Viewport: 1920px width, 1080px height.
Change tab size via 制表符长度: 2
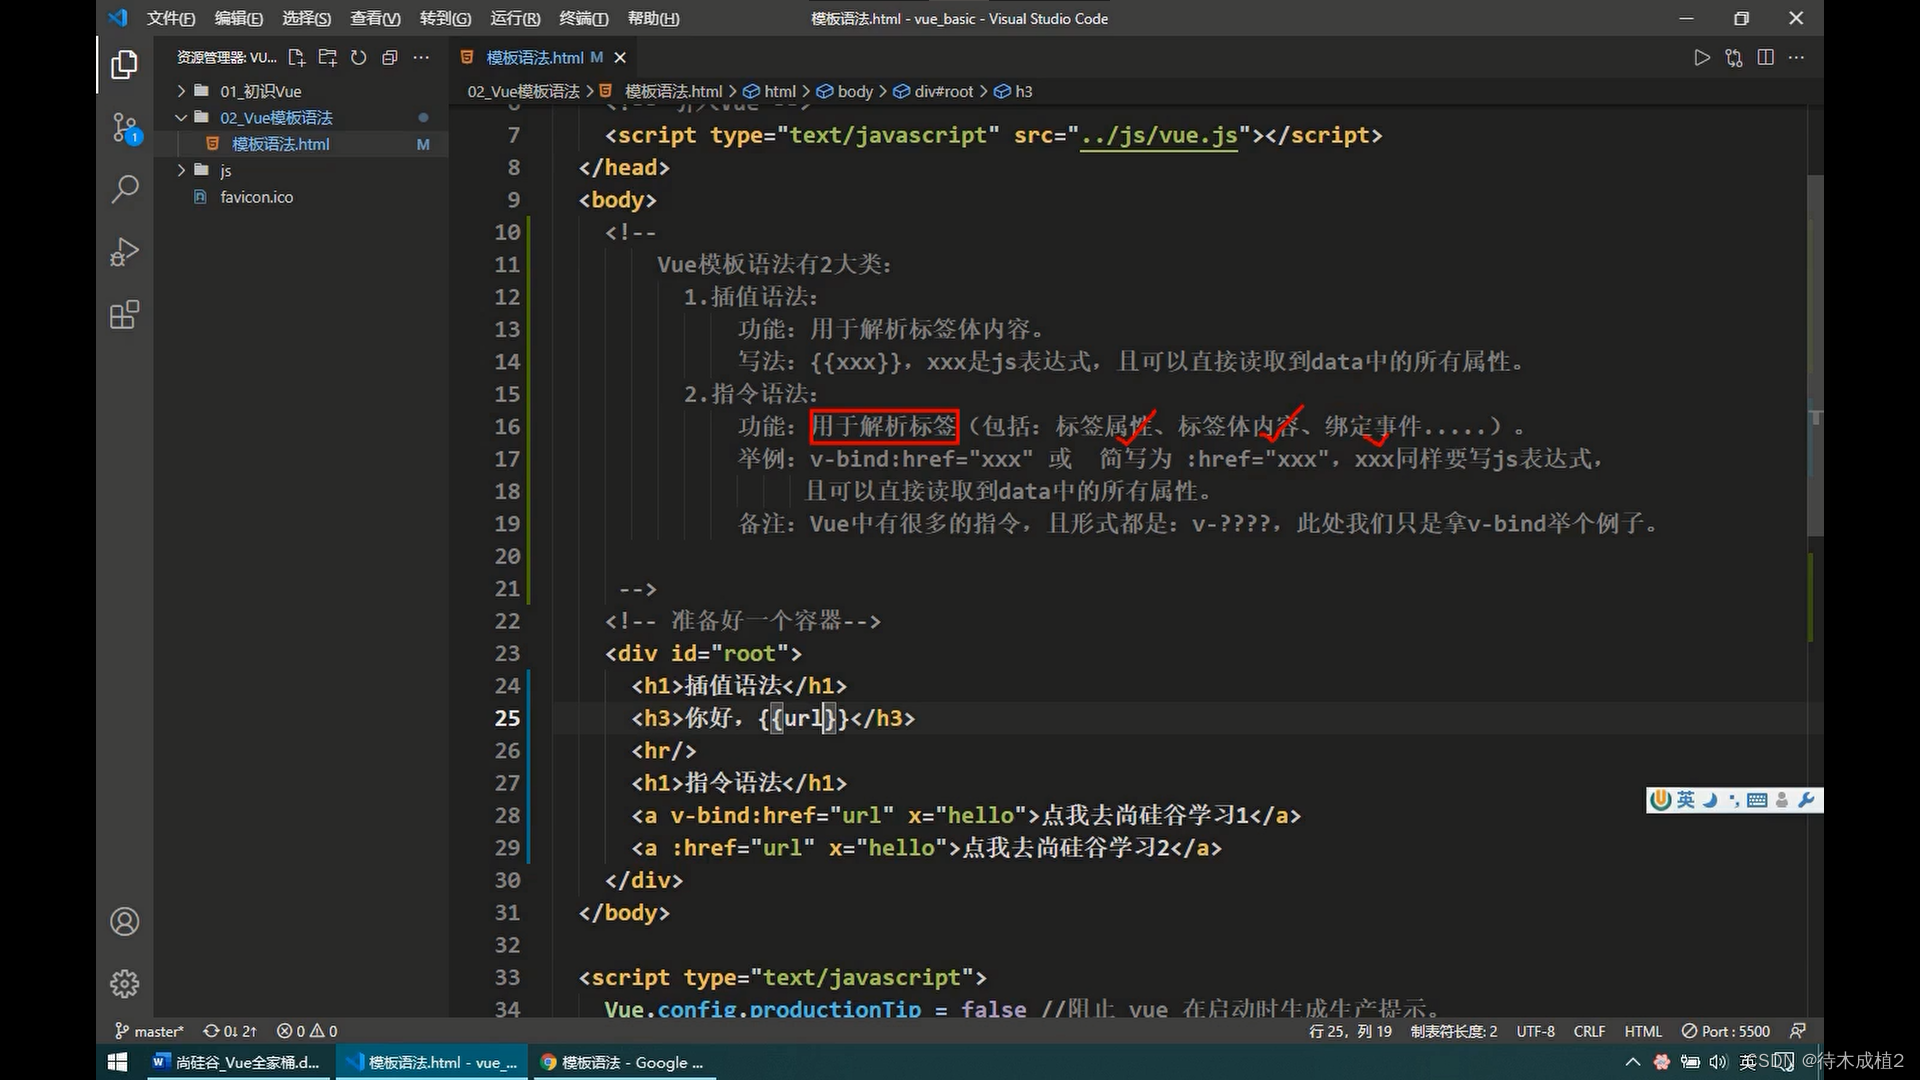coord(1454,1031)
